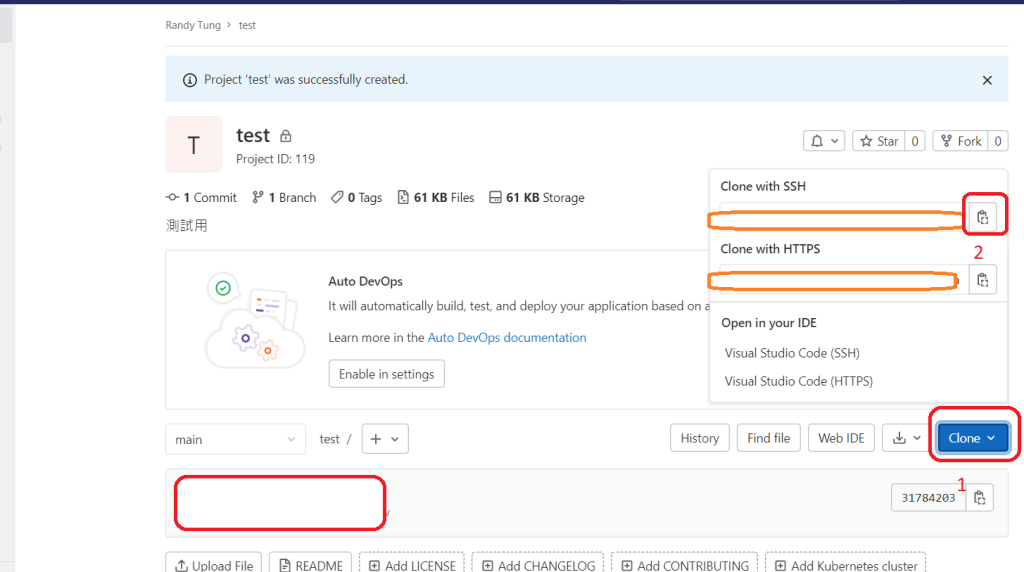
Task: Copy the SSH clone URL
Action: pos(982,217)
